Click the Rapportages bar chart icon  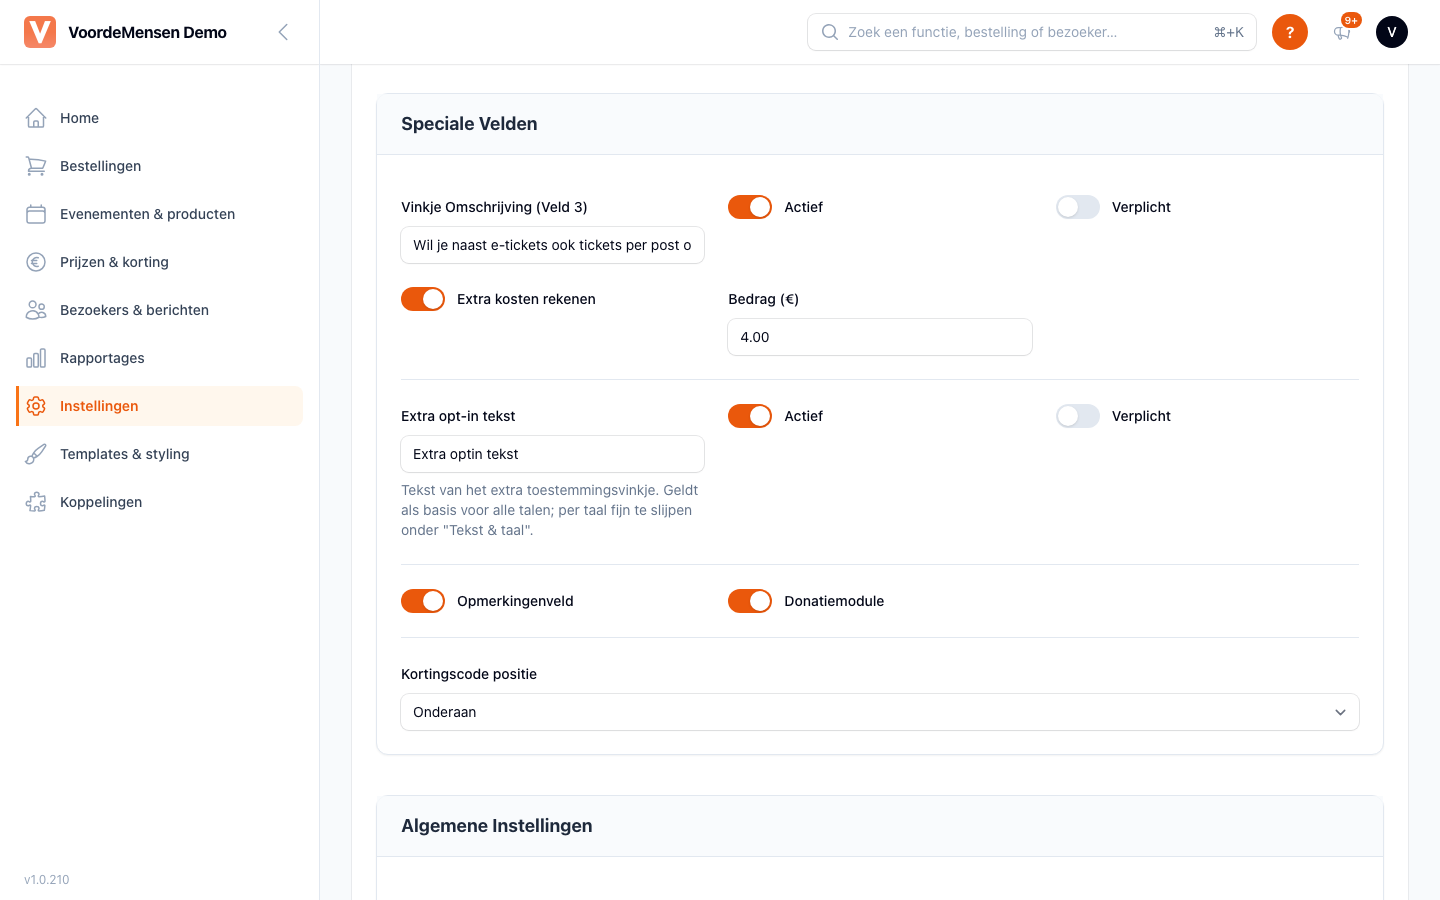click(36, 358)
